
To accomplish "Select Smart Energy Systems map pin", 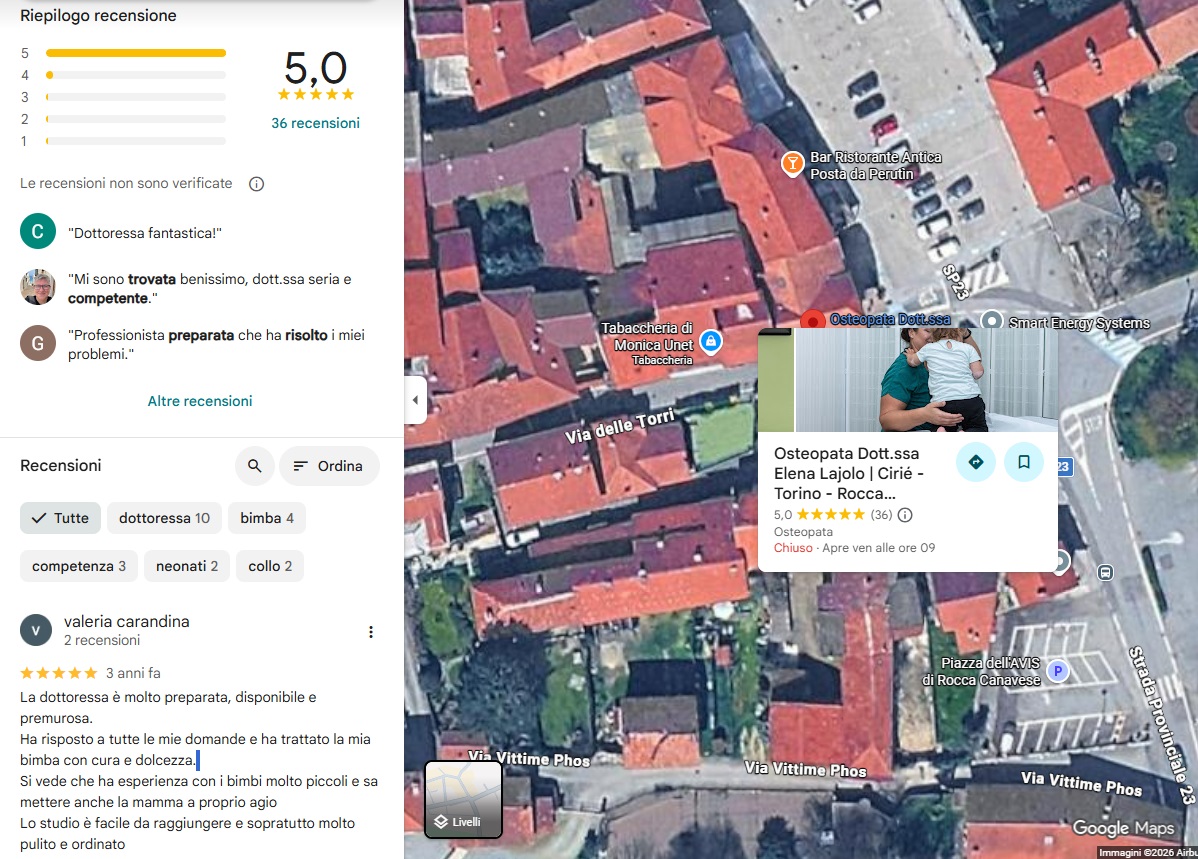I will (x=992, y=320).
